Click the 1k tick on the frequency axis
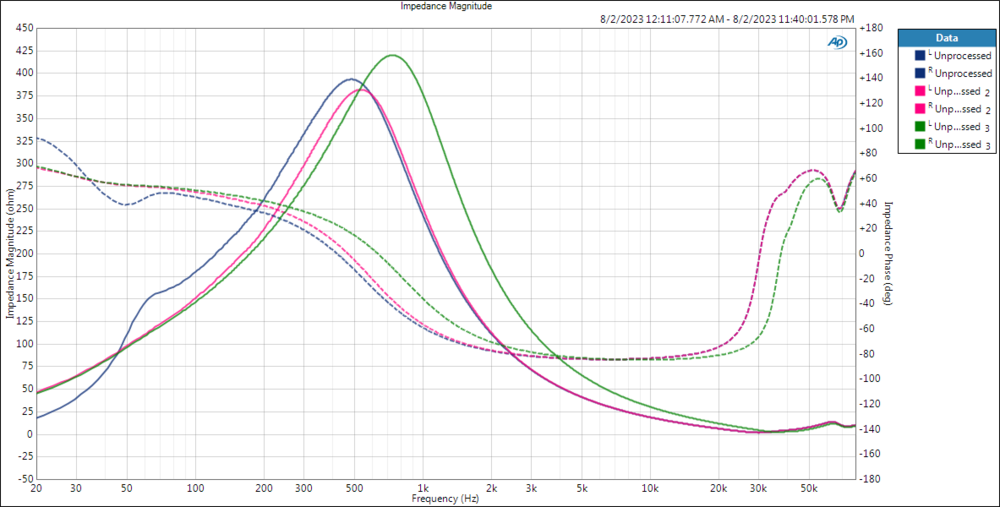This screenshot has height=507, width=1000. (x=423, y=487)
